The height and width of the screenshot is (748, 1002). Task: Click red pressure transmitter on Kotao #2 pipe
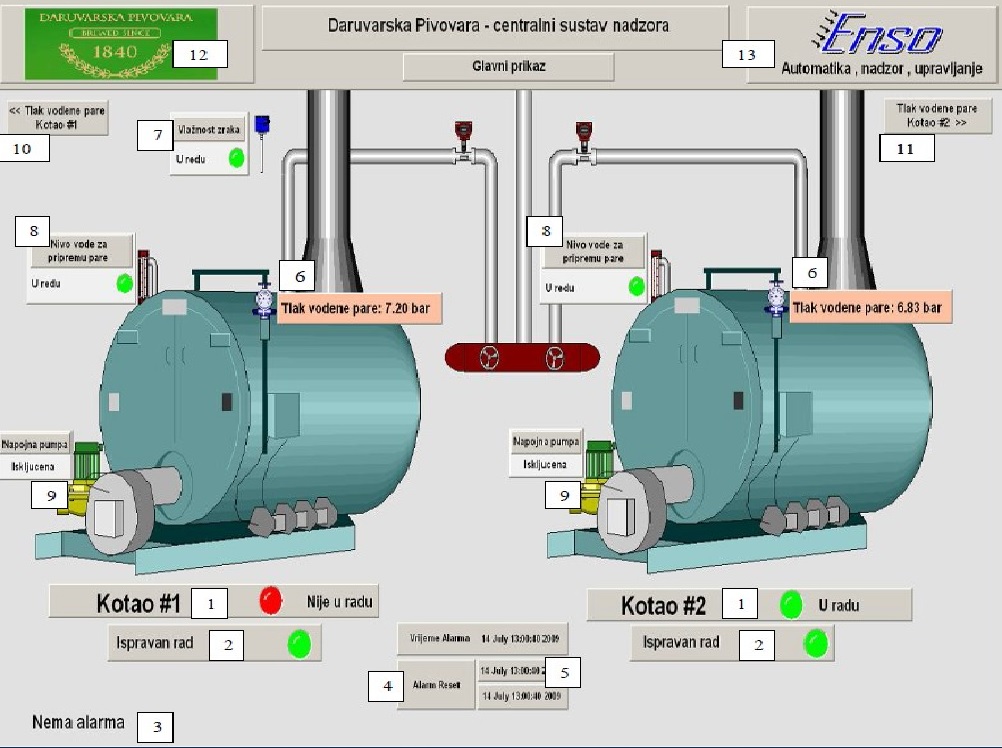(x=583, y=132)
